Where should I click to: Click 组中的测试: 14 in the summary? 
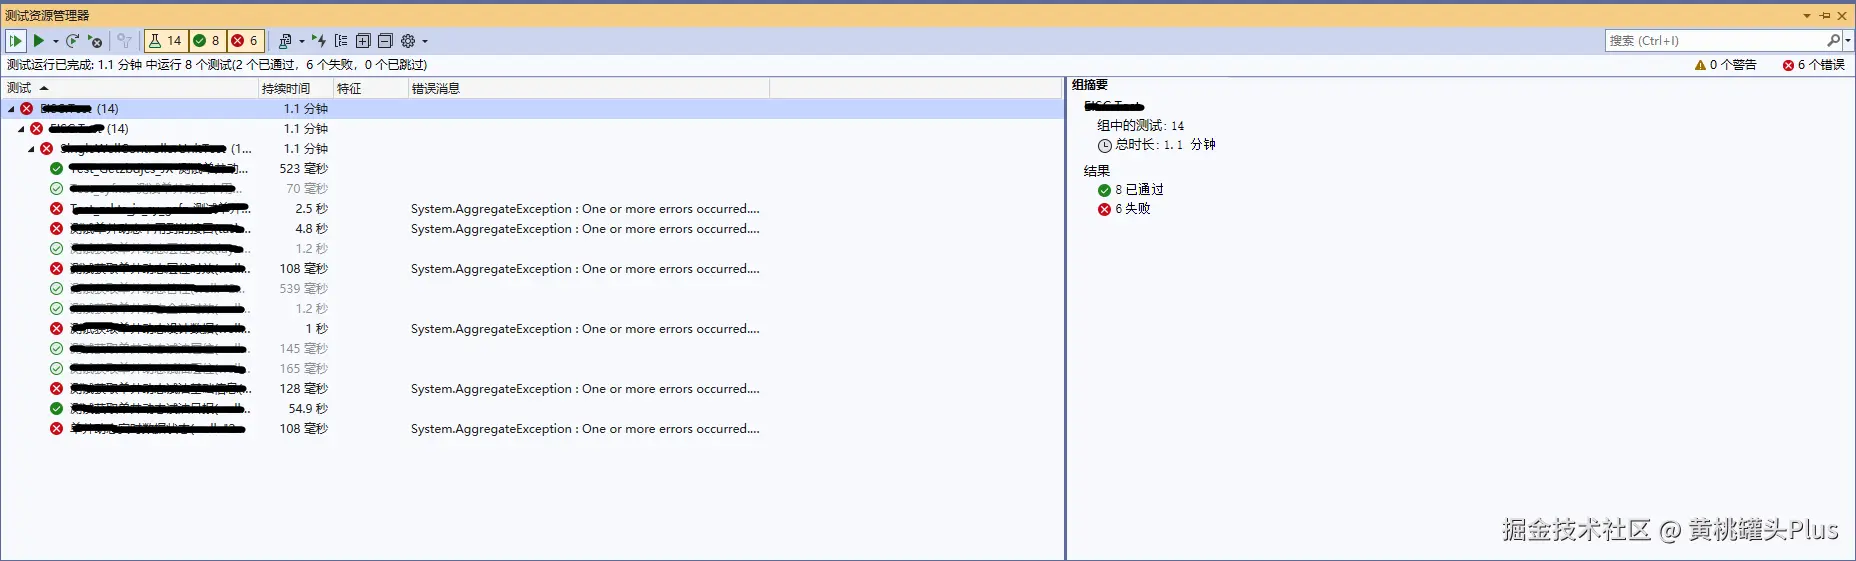[1140, 126]
